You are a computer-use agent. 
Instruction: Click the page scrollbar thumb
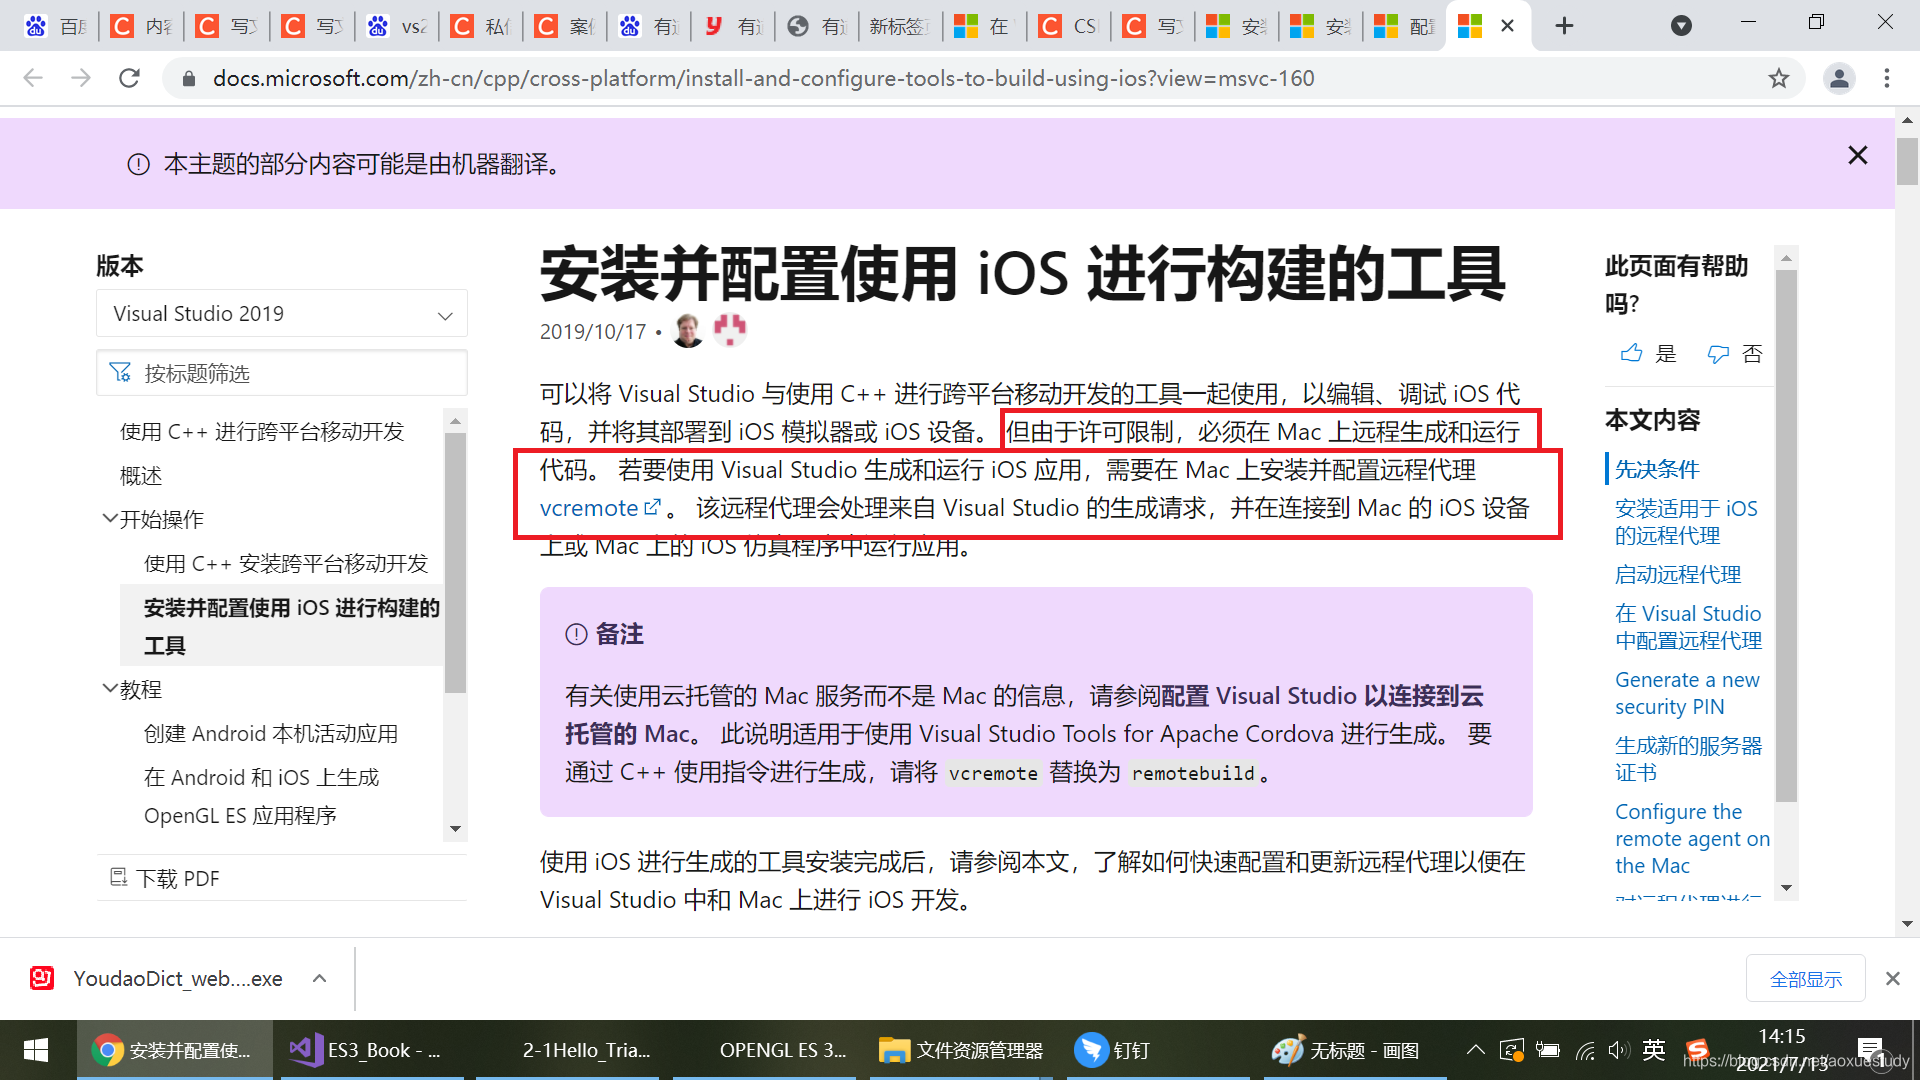point(1907,161)
